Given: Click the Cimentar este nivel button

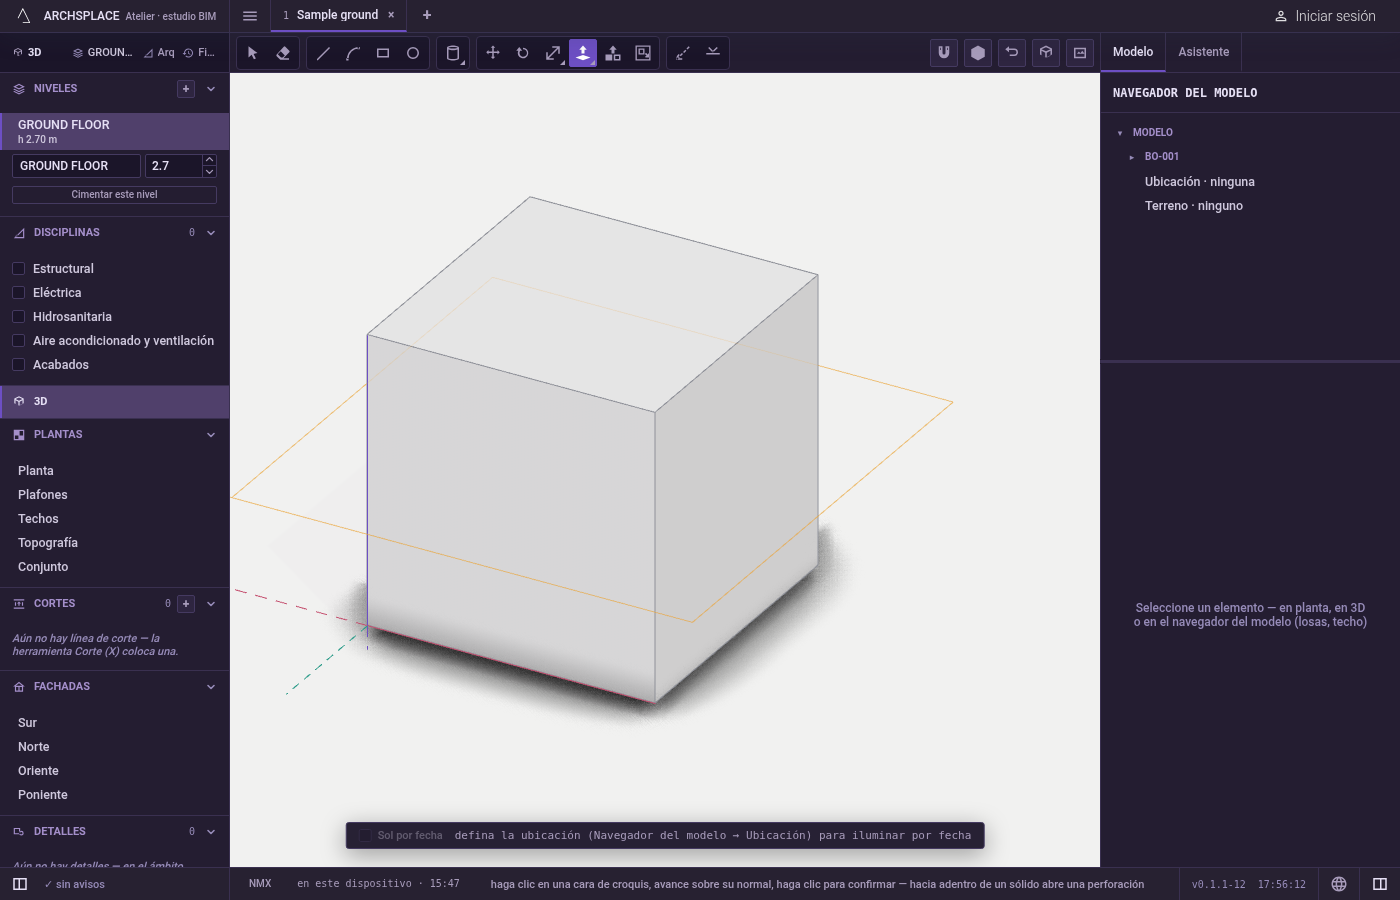Looking at the screenshot, I should tap(114, 195).
